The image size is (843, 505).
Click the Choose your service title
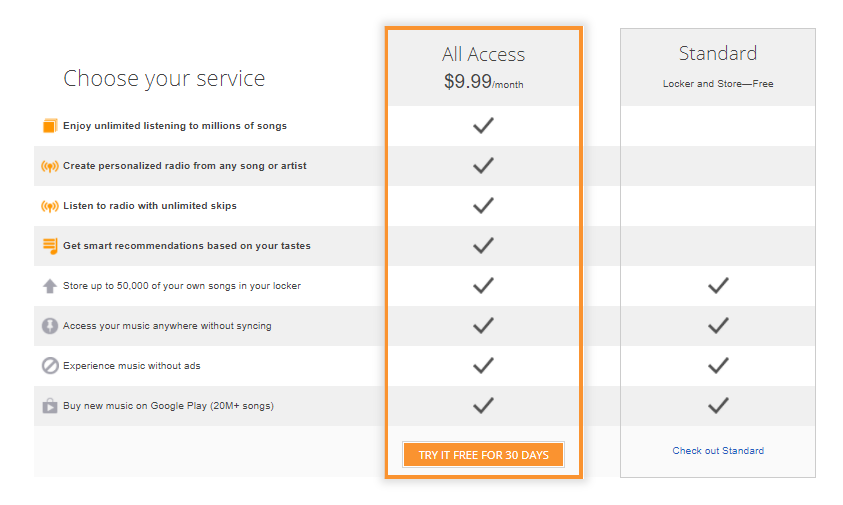(164, 78)
